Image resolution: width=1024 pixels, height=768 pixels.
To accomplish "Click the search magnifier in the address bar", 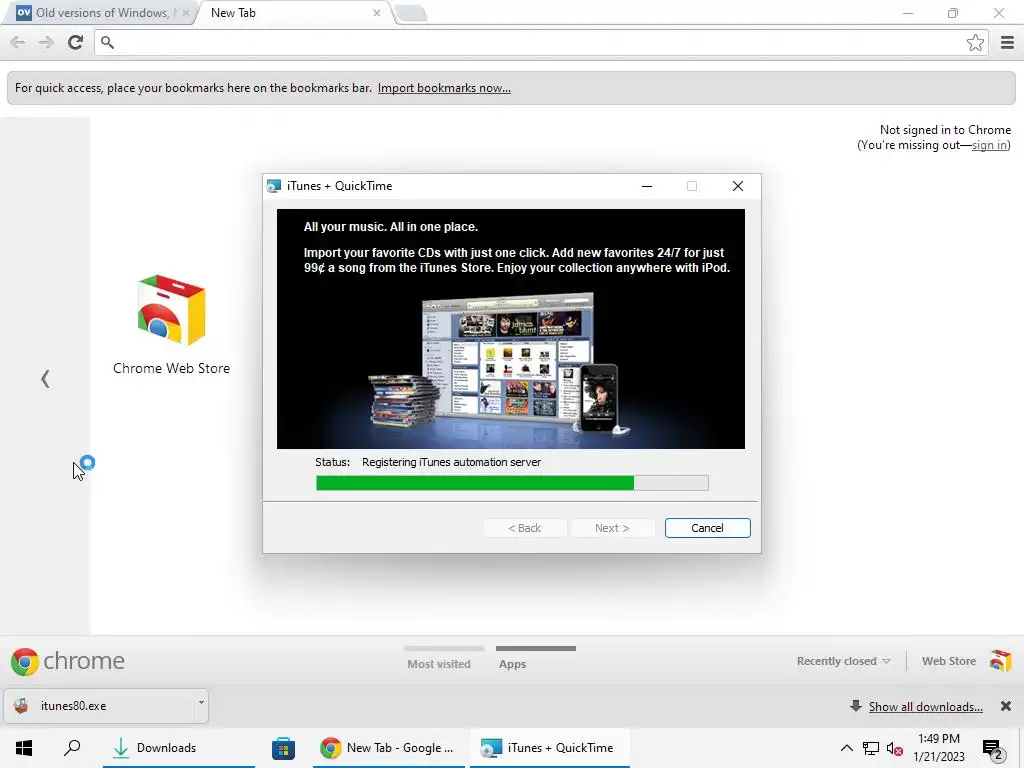I will 107,42.
